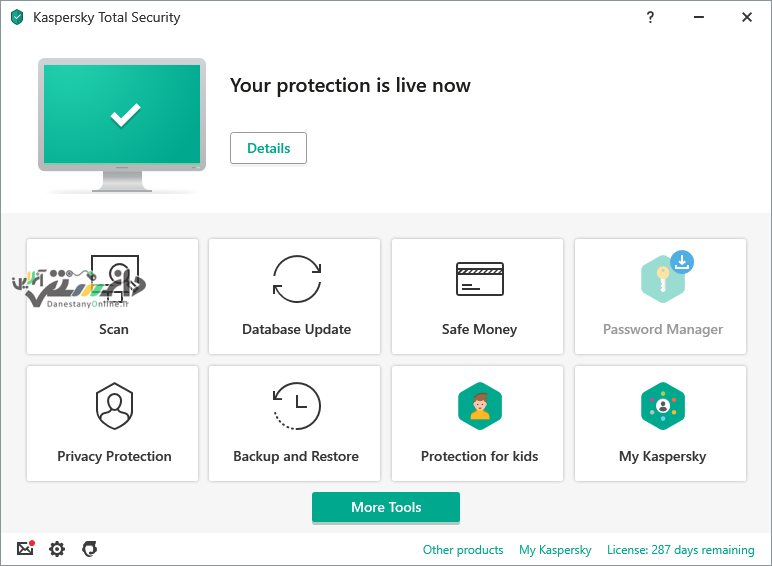Viewport: 772px width, 566px height.
Task: Open the Protection for kids icon
Action: [x=480, y=406]
